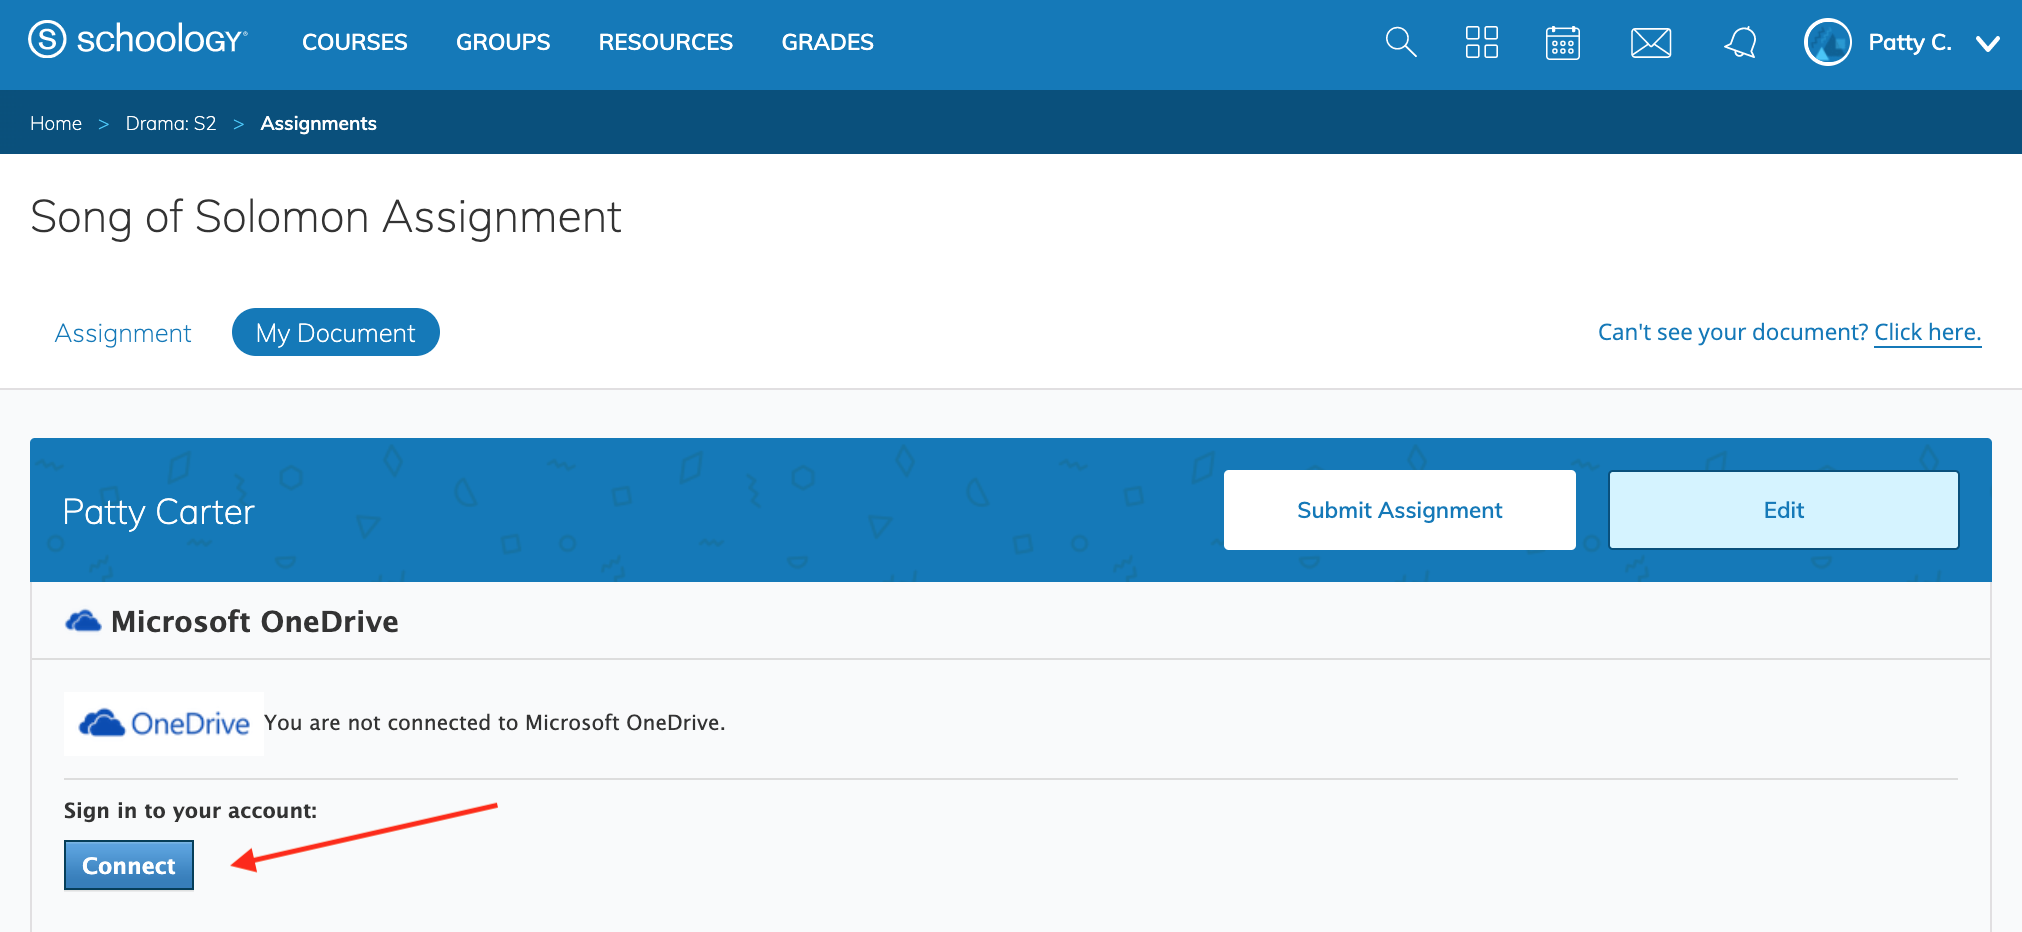Follow the "Click here" help link
2022x932 pixels.
pos(1927,332)
